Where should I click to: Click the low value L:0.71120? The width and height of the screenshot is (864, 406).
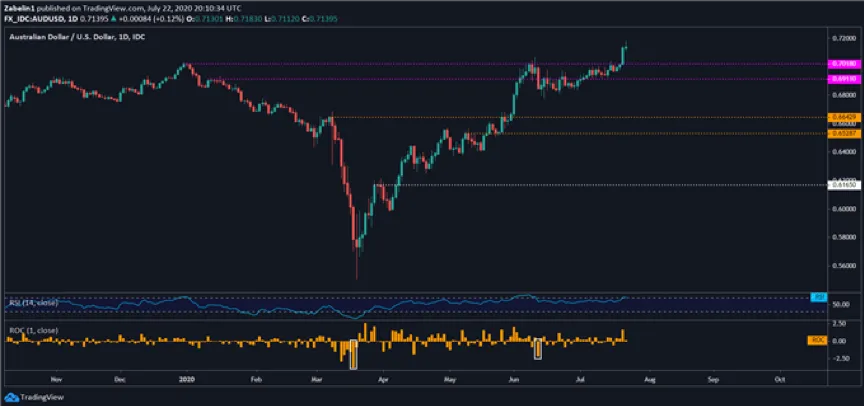[281, 19]
